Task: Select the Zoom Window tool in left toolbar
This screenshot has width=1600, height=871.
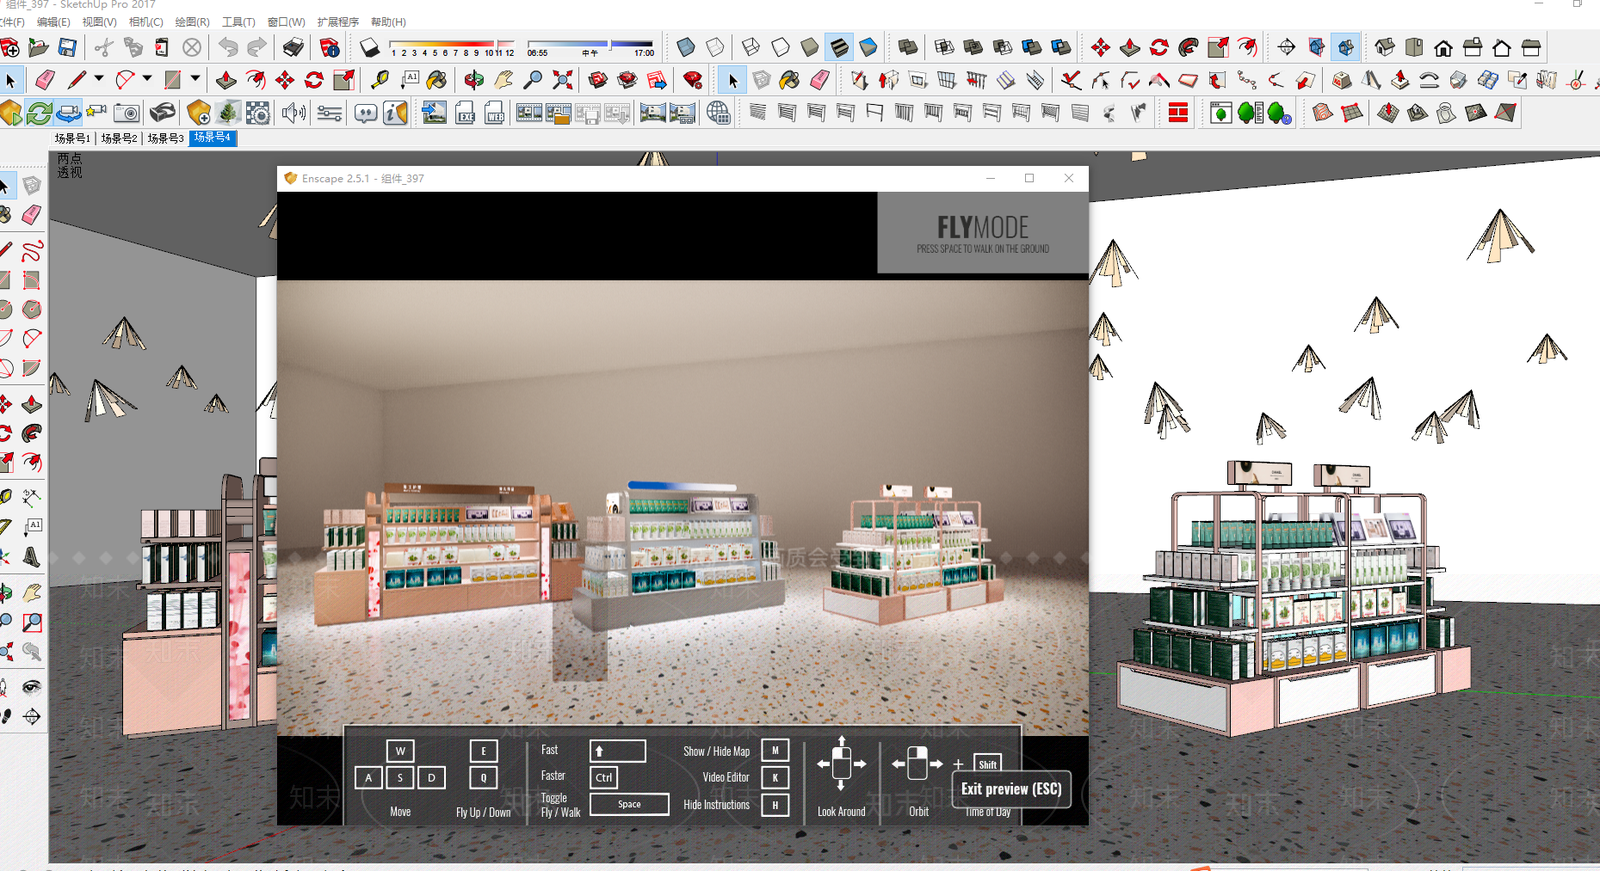Action: [32, 623]
